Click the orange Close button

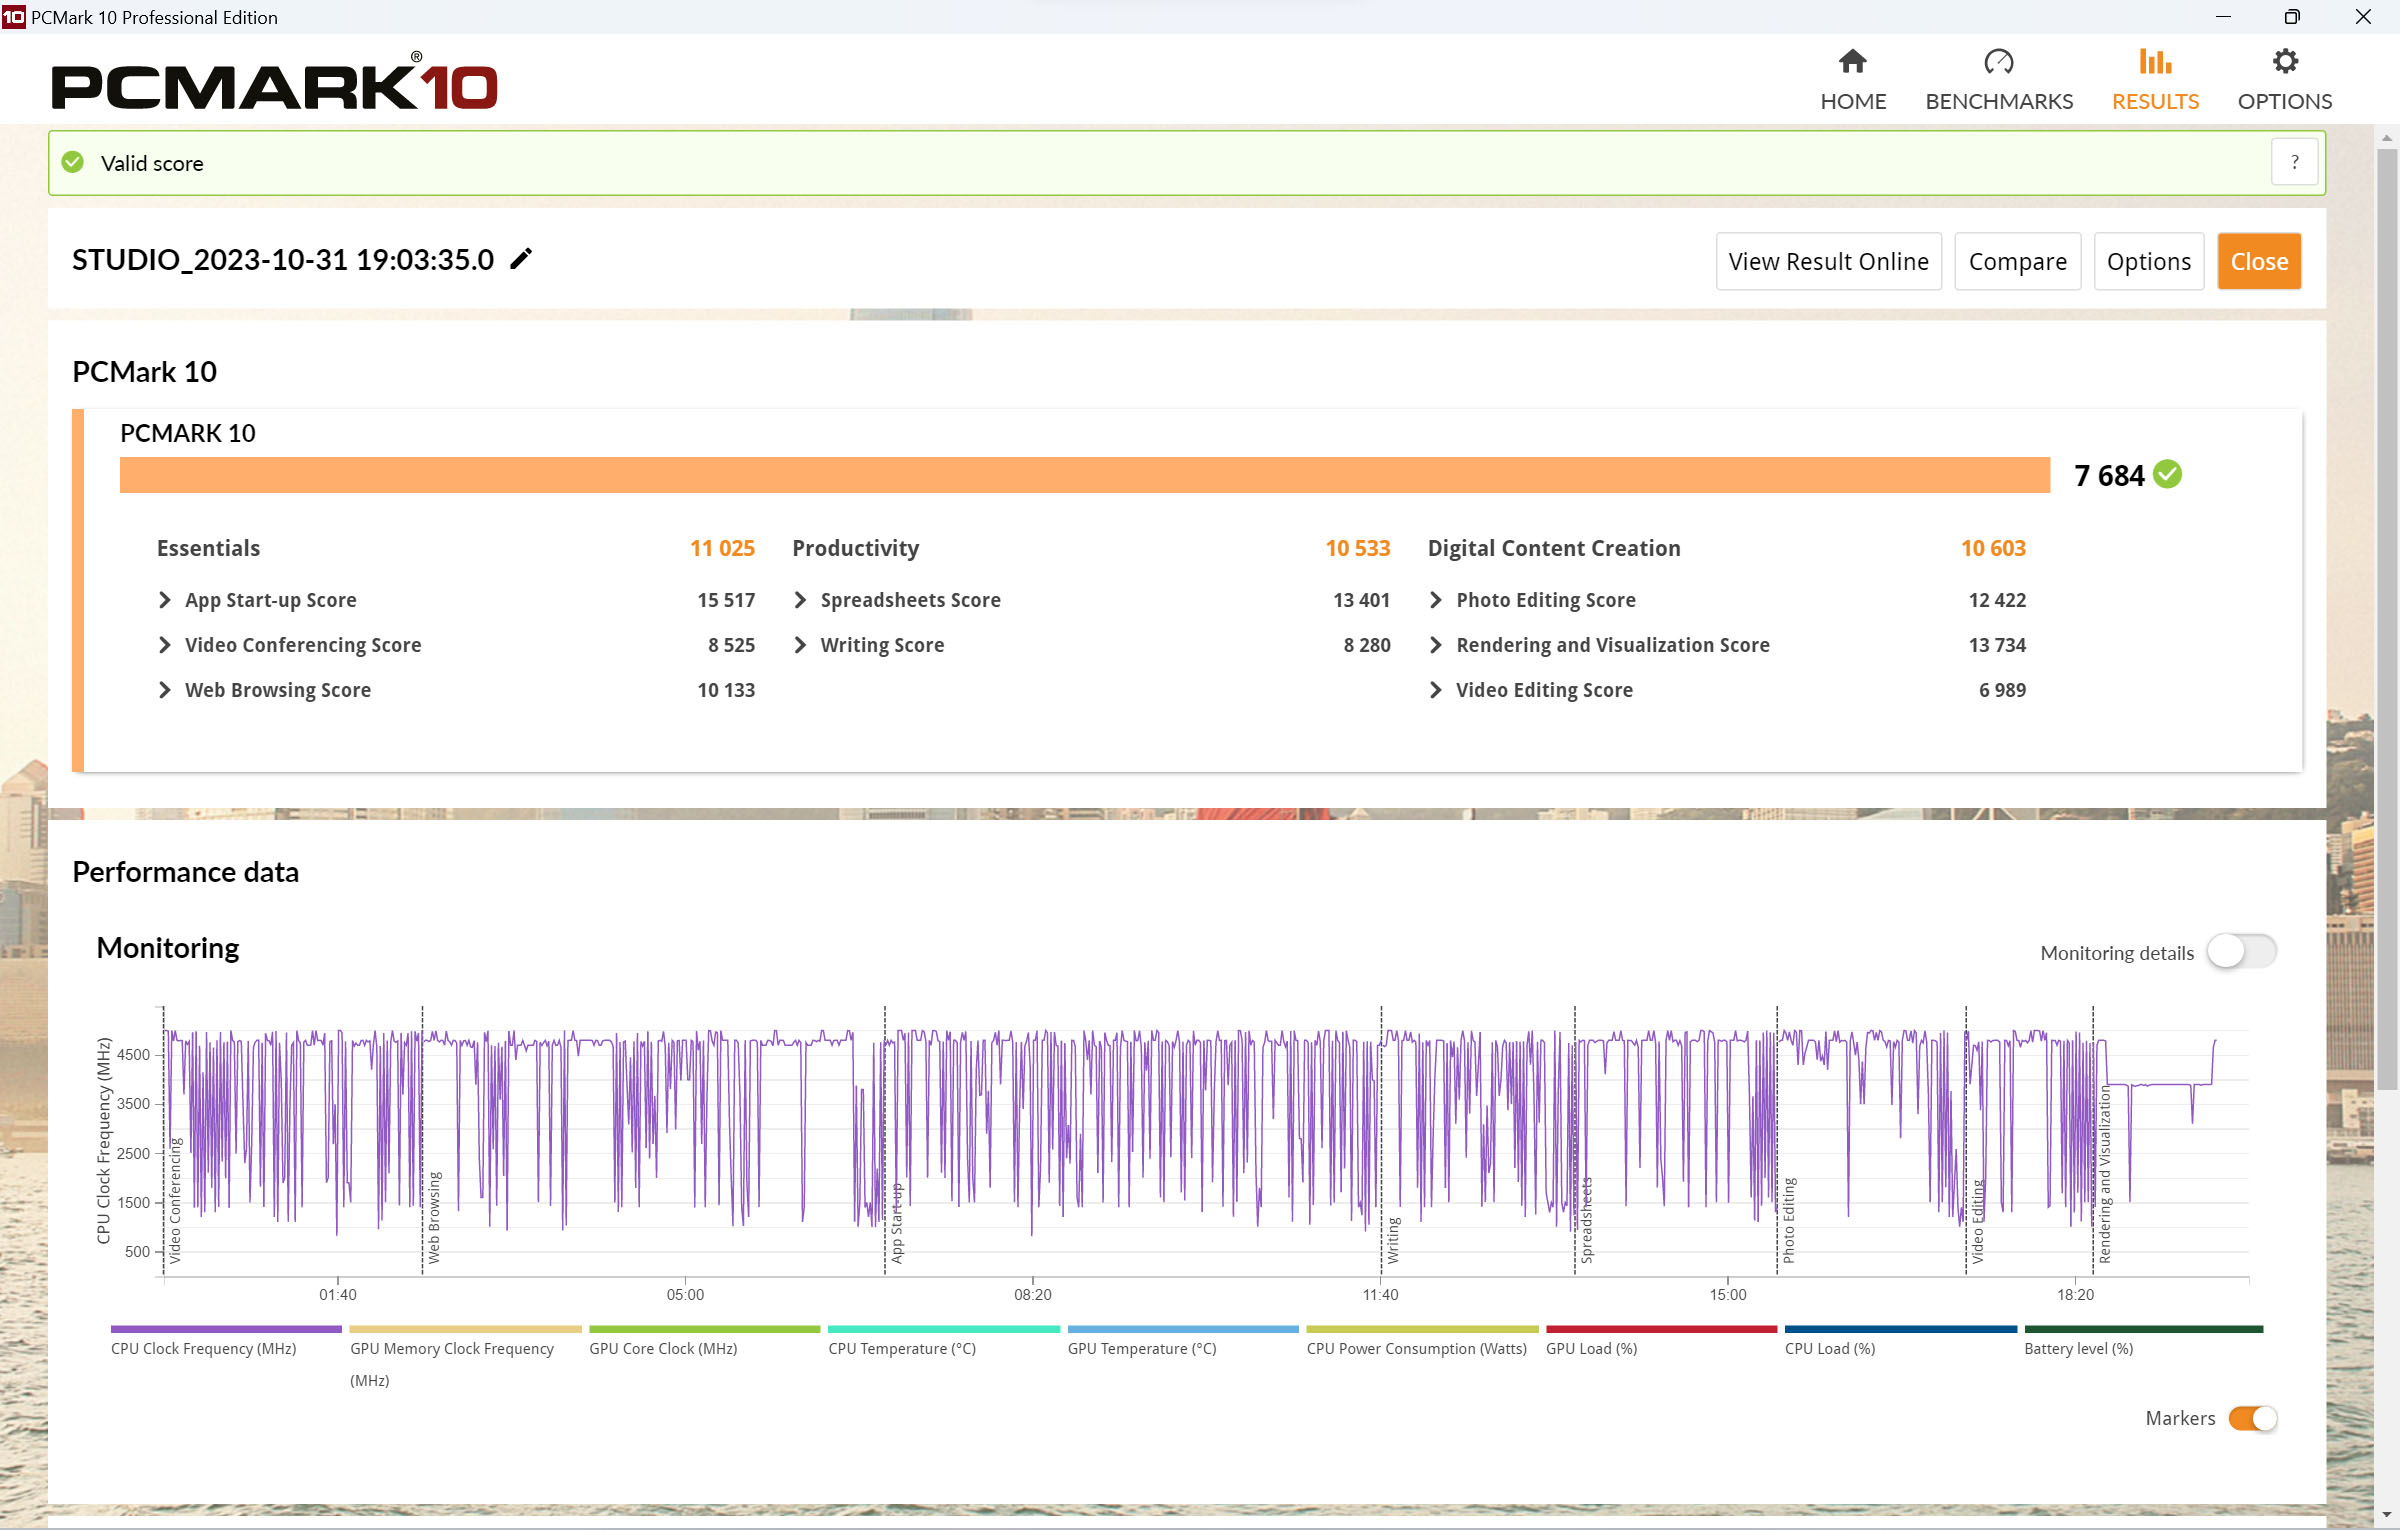coord(2258,261)
